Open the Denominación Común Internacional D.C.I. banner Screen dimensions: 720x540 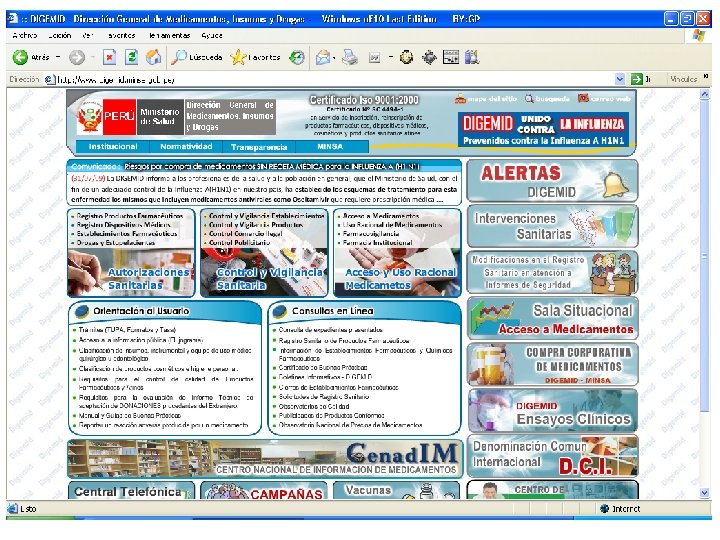point(552,456)
